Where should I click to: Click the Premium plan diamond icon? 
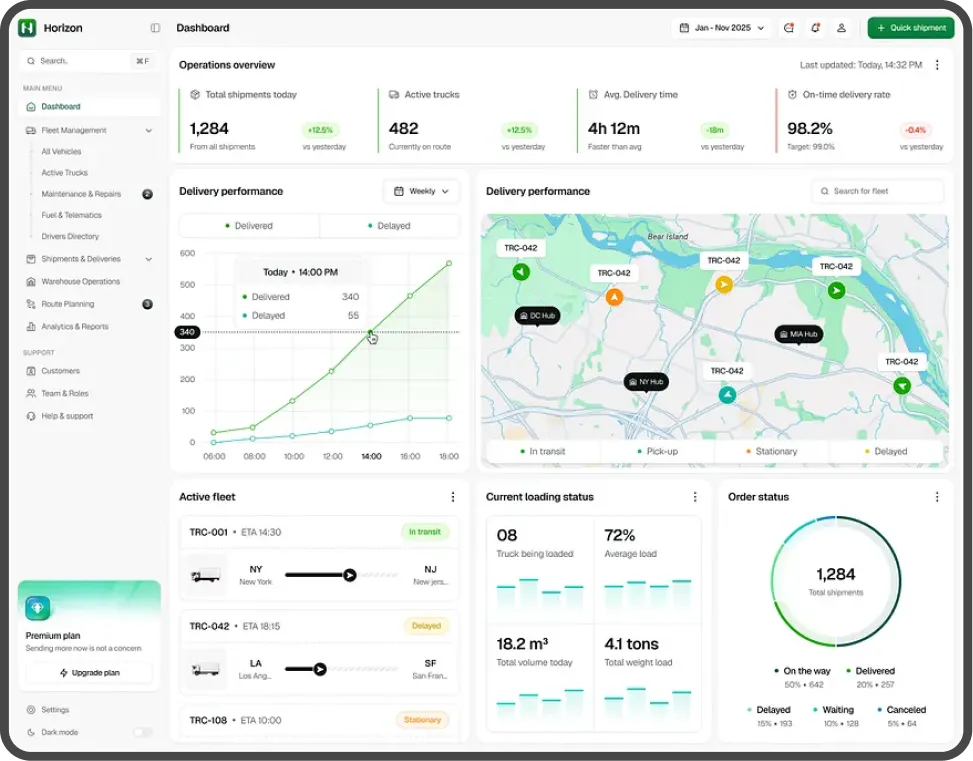(38, 608)
